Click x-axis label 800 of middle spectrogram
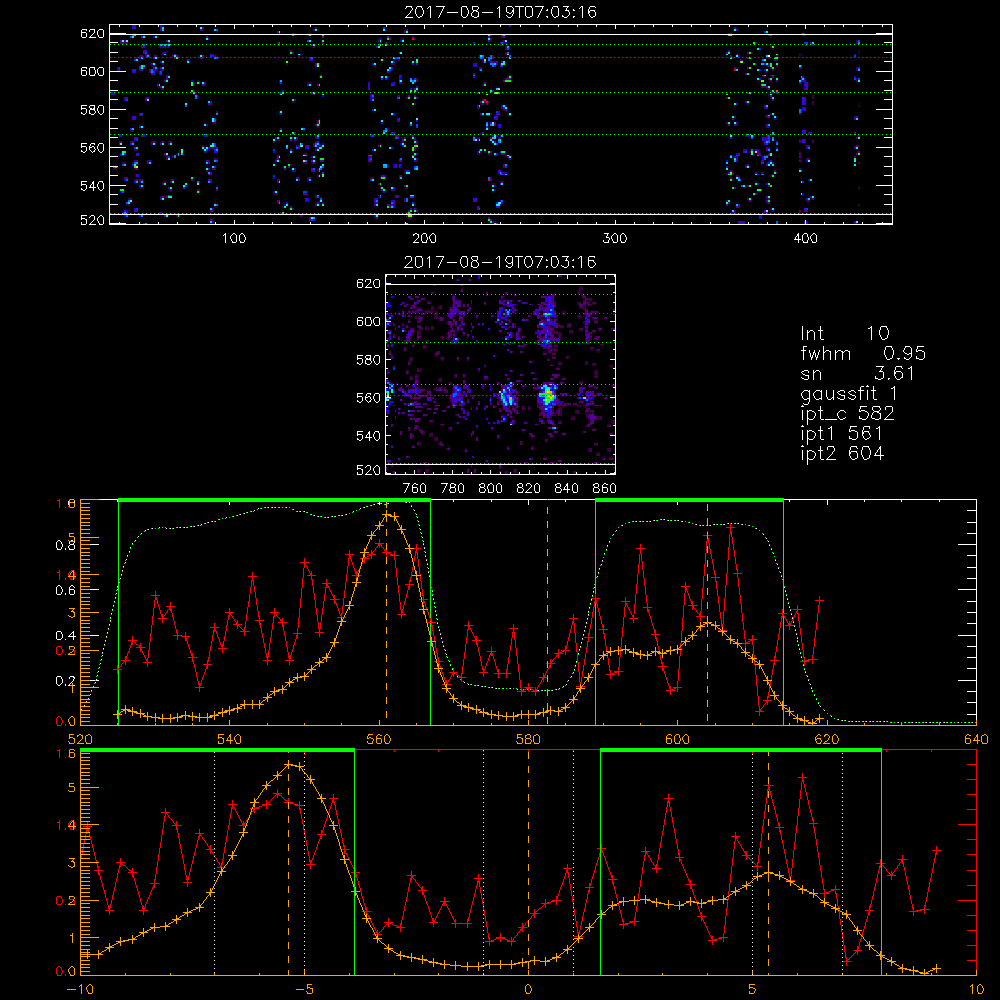The height and width of the screenshot is (1000, 1000). tap(490, 489)
